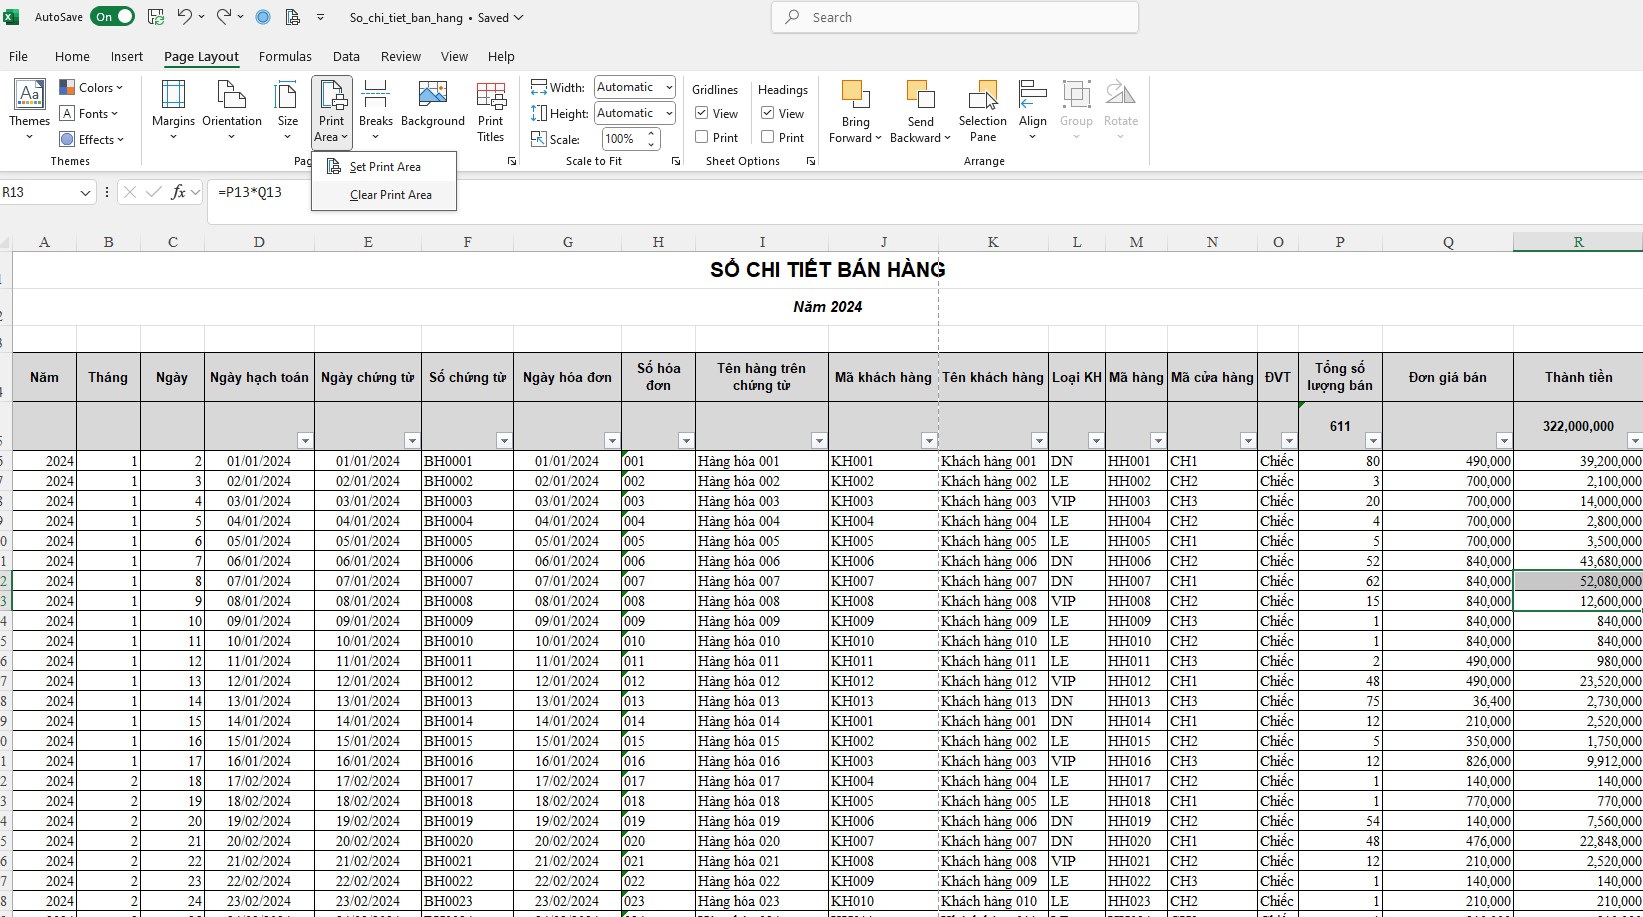The height and width of the screenshot is (917, 1643).
Task: Choose Set Print Area from the menu
Action: [385, 167]
